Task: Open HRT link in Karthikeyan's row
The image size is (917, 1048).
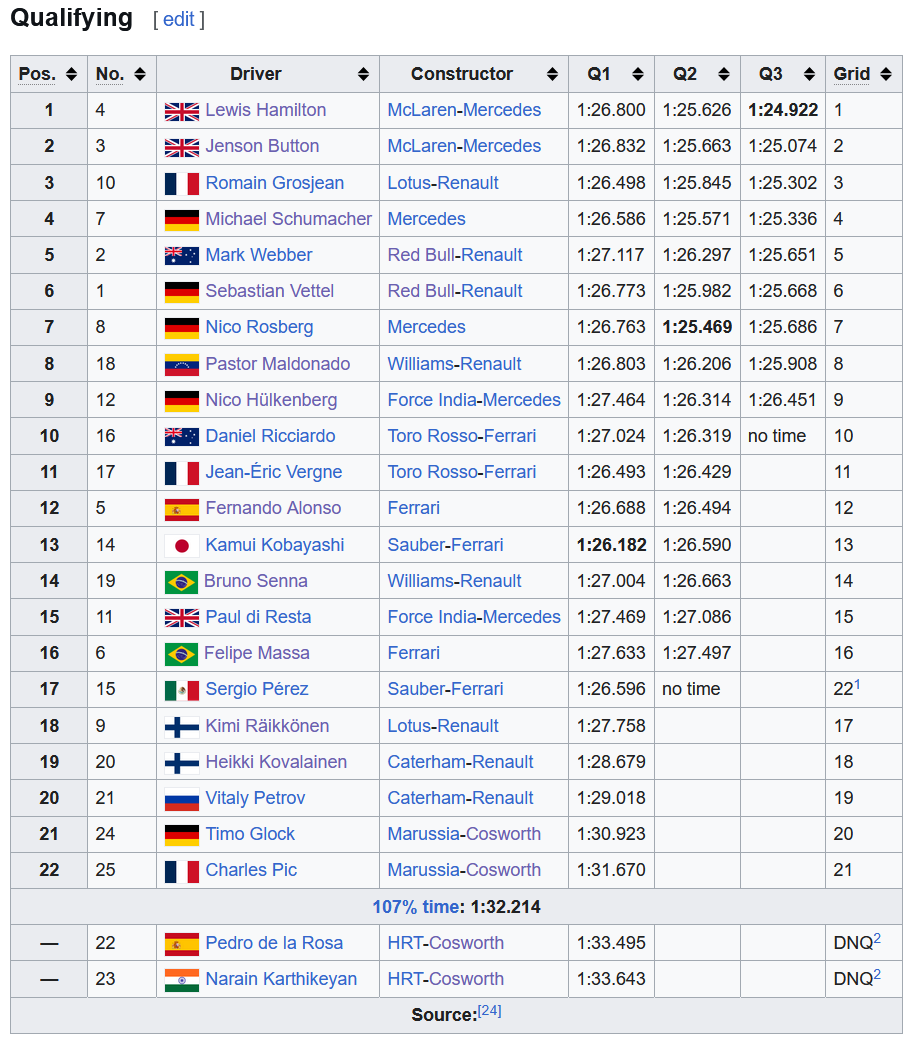Action: point(406,979)
